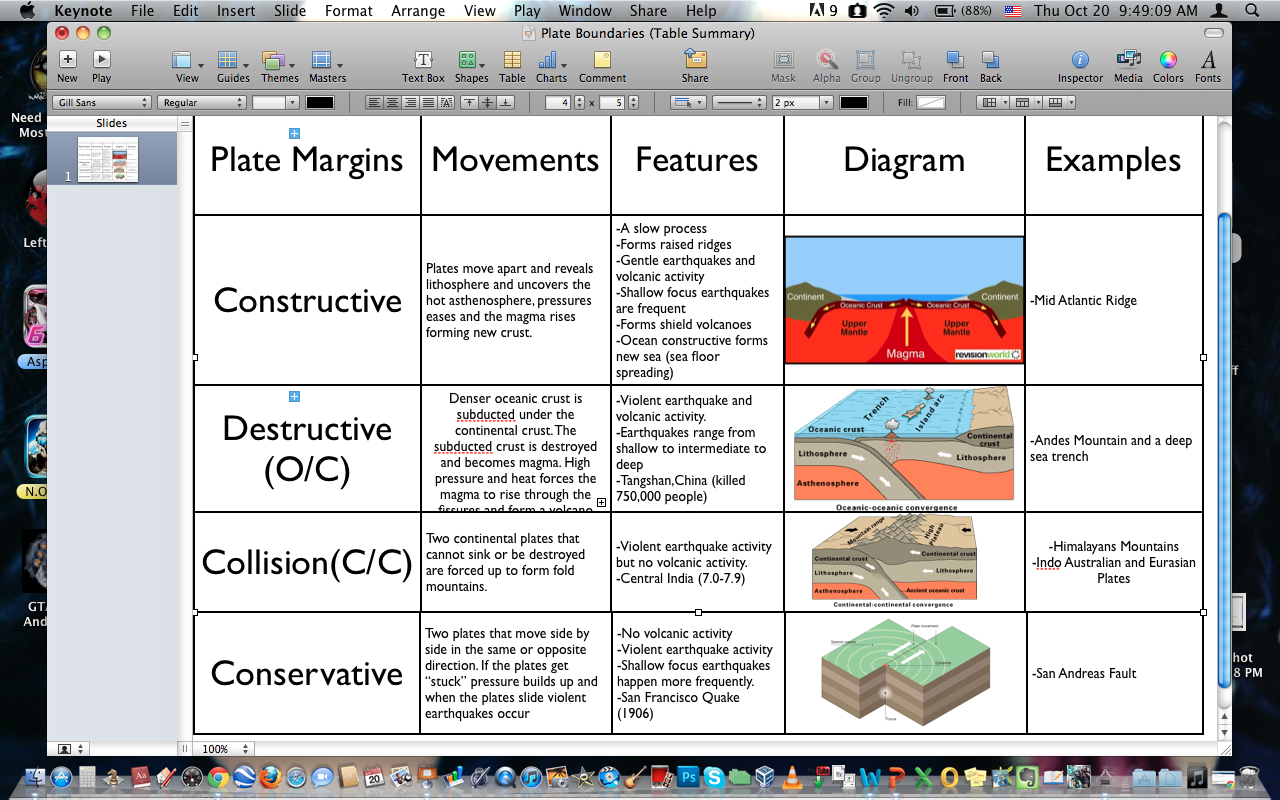Open the Themes chooser
The width and height of the screenshot is (1280, 800).
coord(279,66)
